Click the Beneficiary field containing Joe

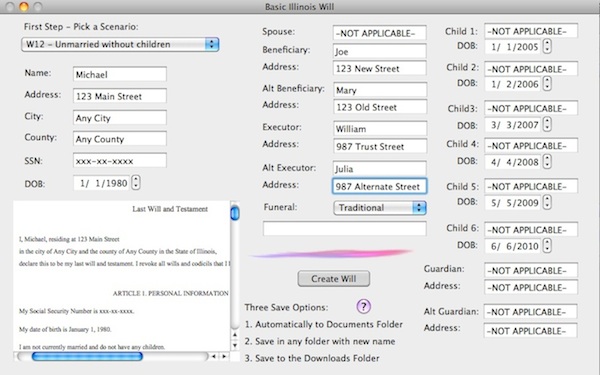[380, 51]
